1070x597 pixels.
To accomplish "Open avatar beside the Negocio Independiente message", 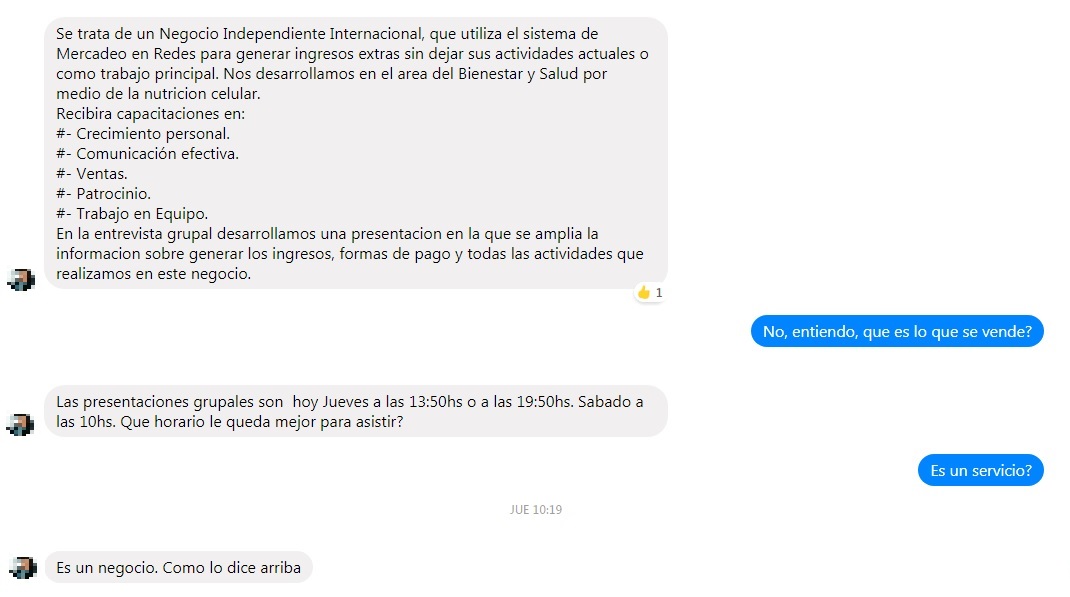I will (x=21, y=279).
